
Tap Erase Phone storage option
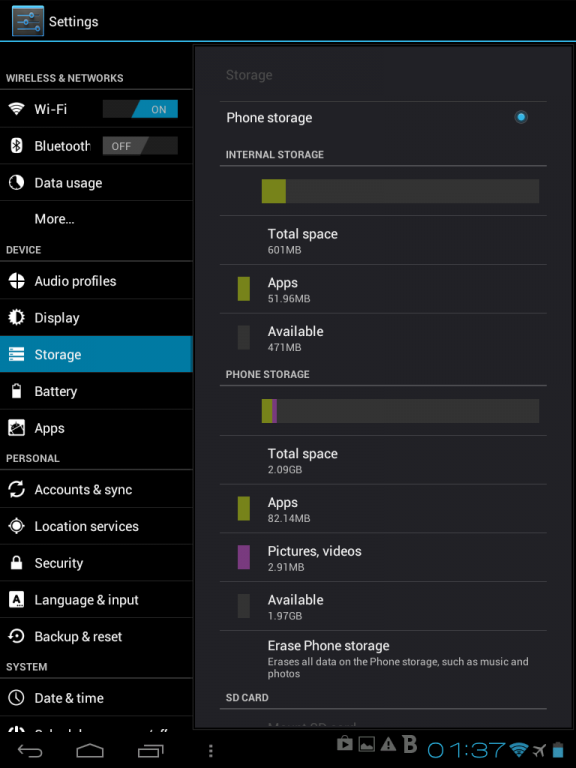pos(383,658)
